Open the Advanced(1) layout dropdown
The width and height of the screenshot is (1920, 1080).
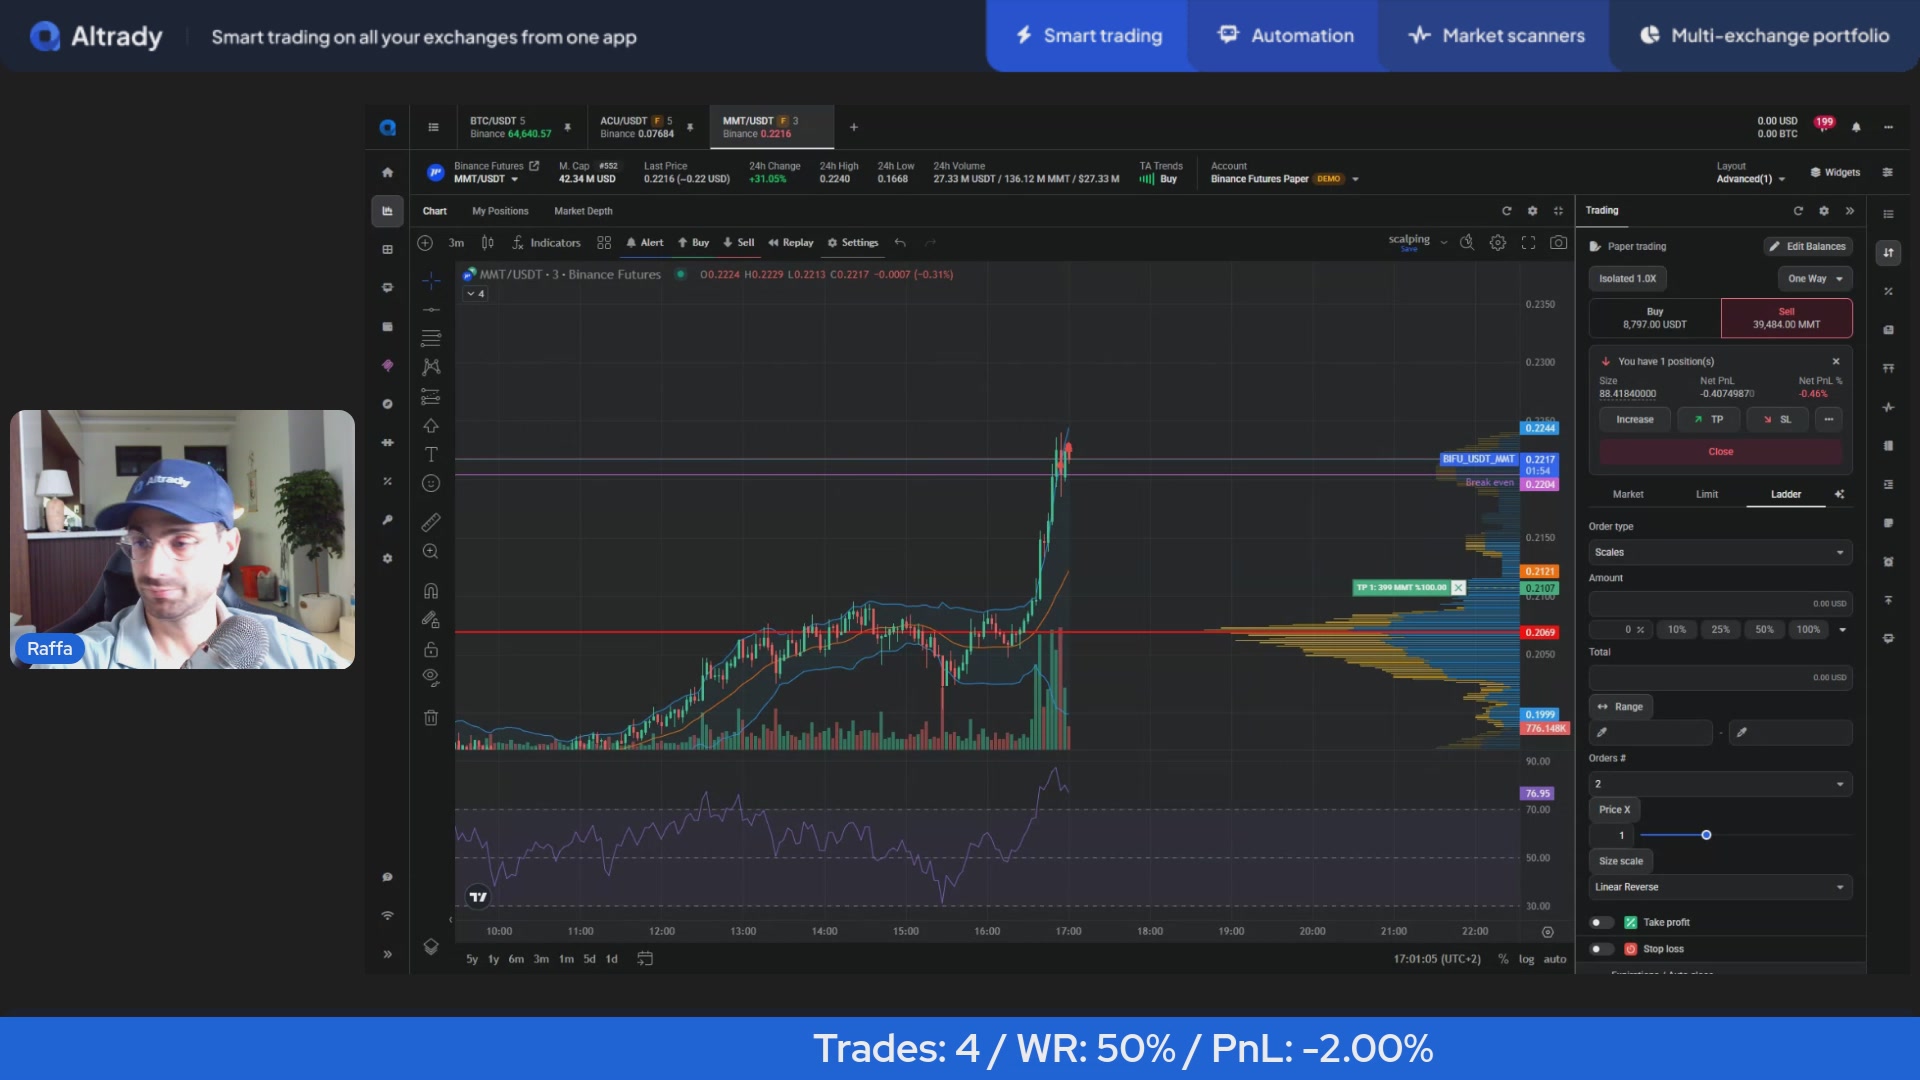pyautogui.click(x=1750, y=179)
